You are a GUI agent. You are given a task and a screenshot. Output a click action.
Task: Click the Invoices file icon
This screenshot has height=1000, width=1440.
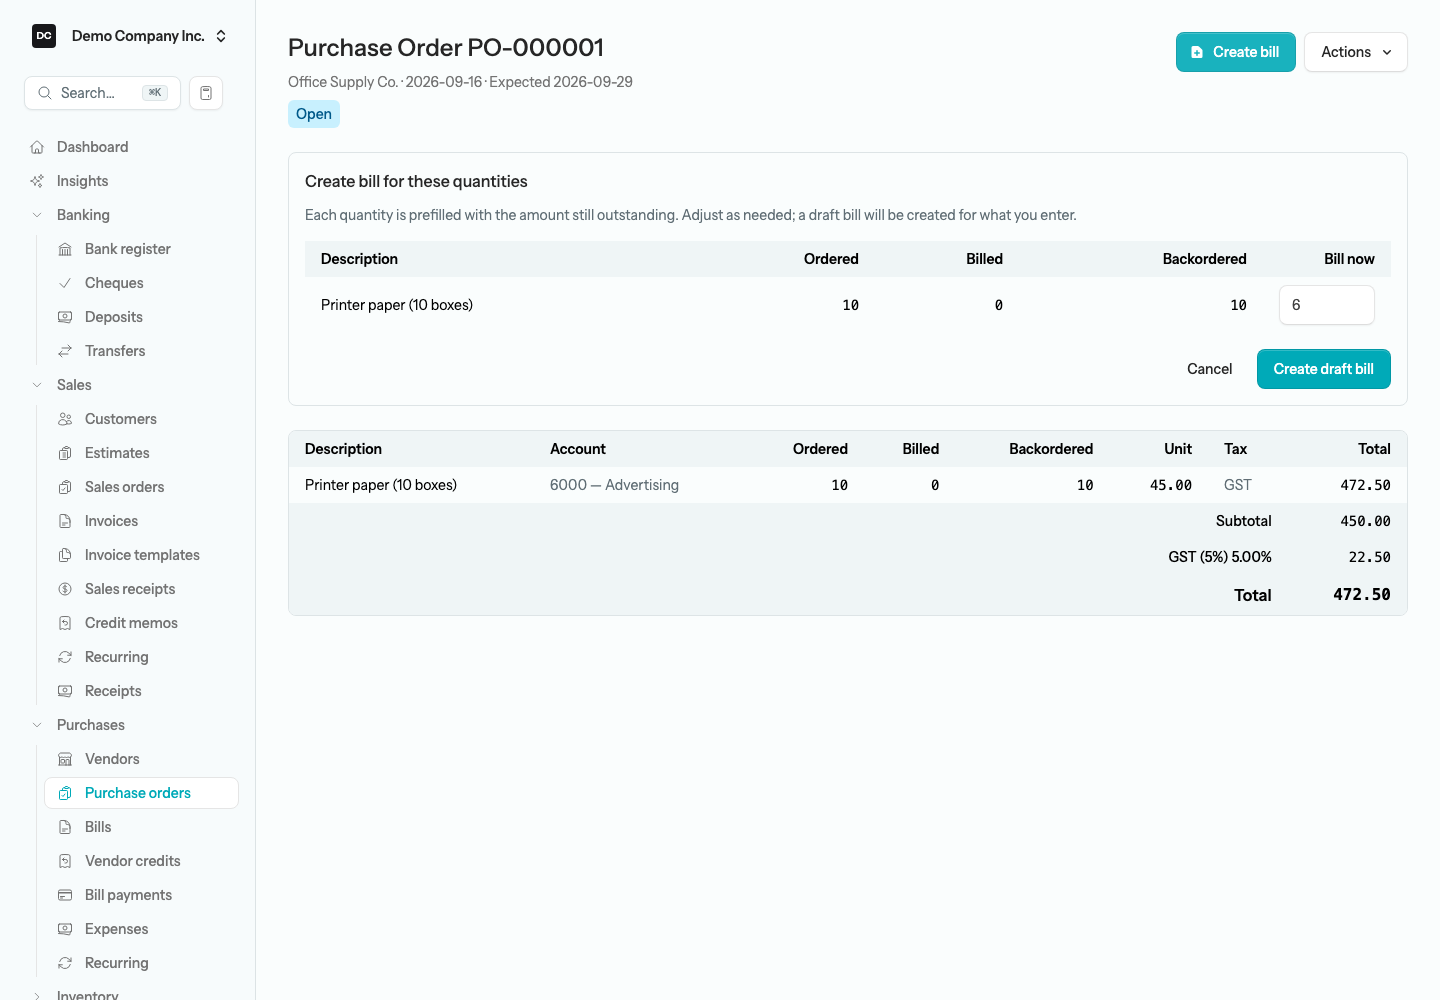(x=65, y=521)
